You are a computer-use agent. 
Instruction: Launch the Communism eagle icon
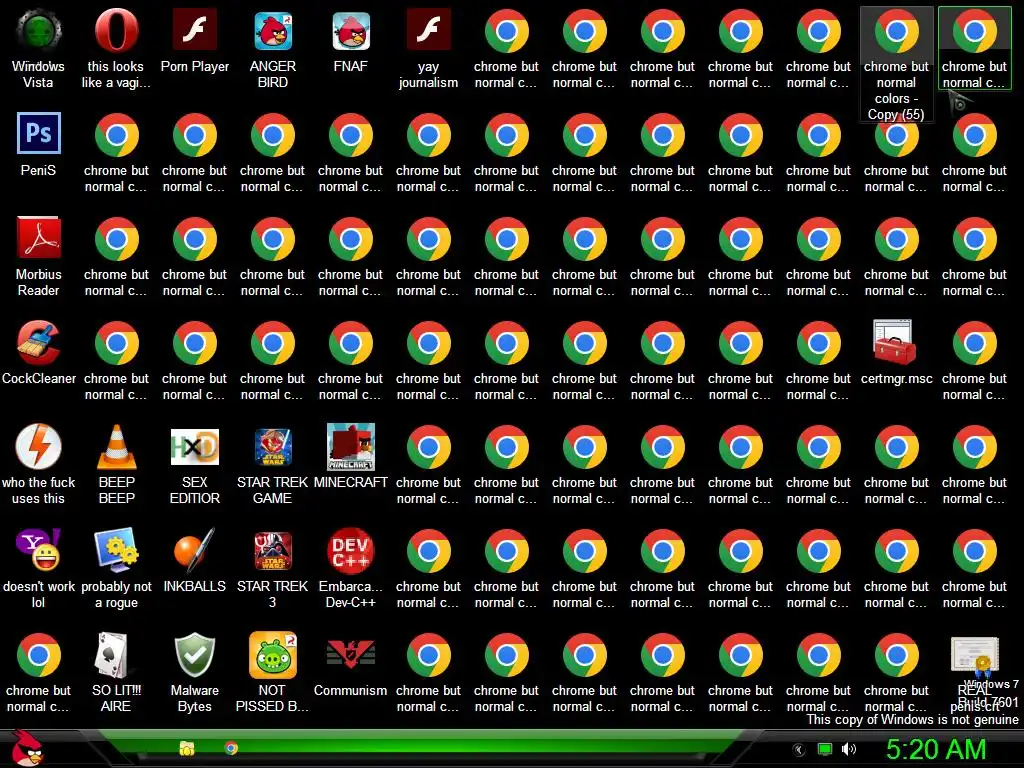coord(351,654)
